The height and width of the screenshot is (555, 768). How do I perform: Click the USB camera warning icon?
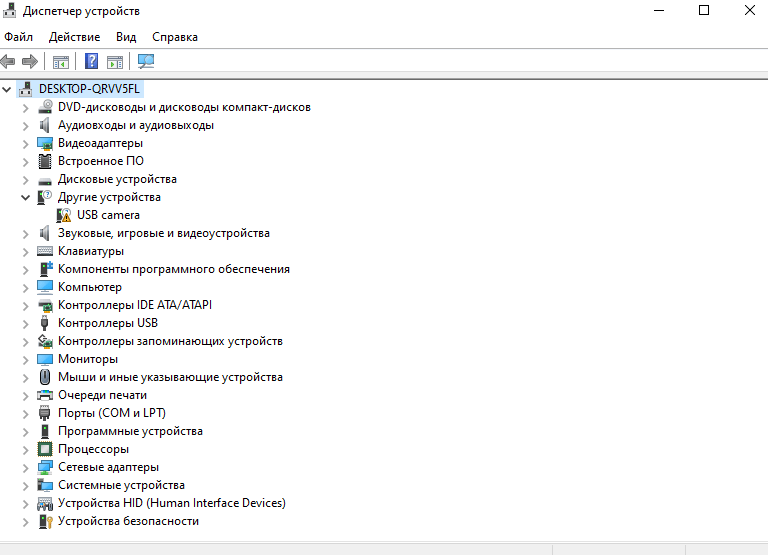click(64, 215)
